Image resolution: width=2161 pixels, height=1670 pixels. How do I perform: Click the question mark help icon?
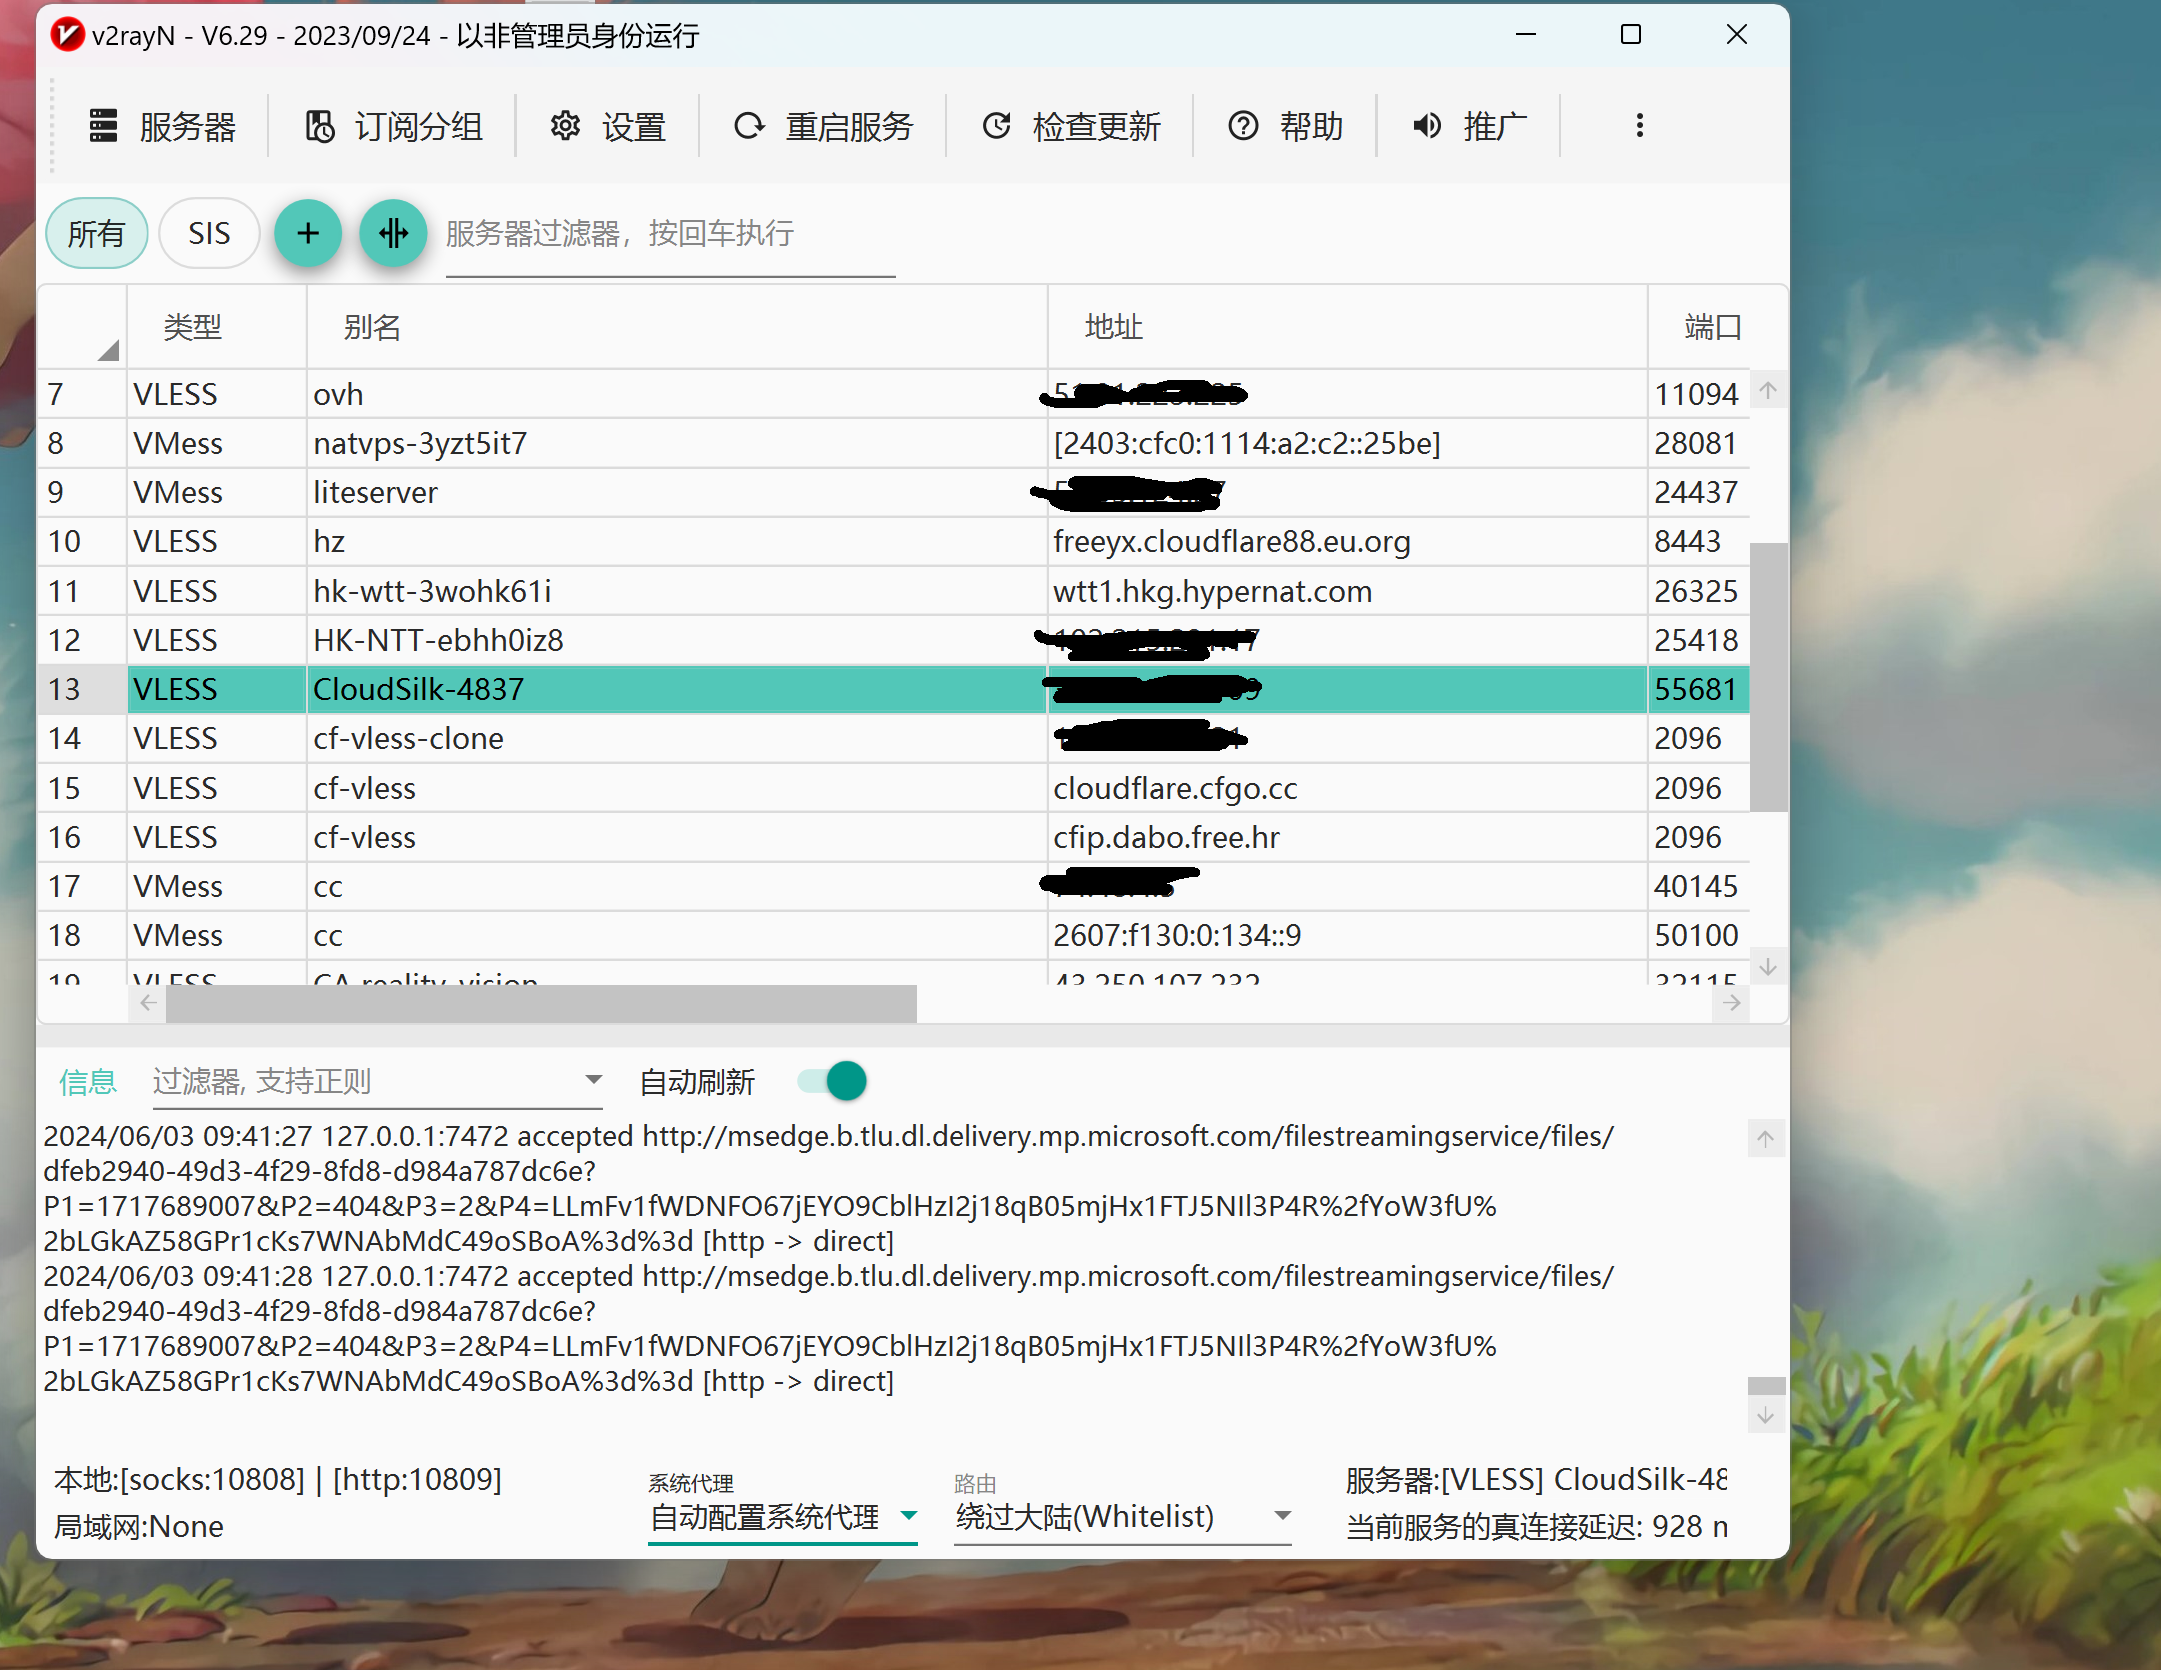pos(1243,126)
